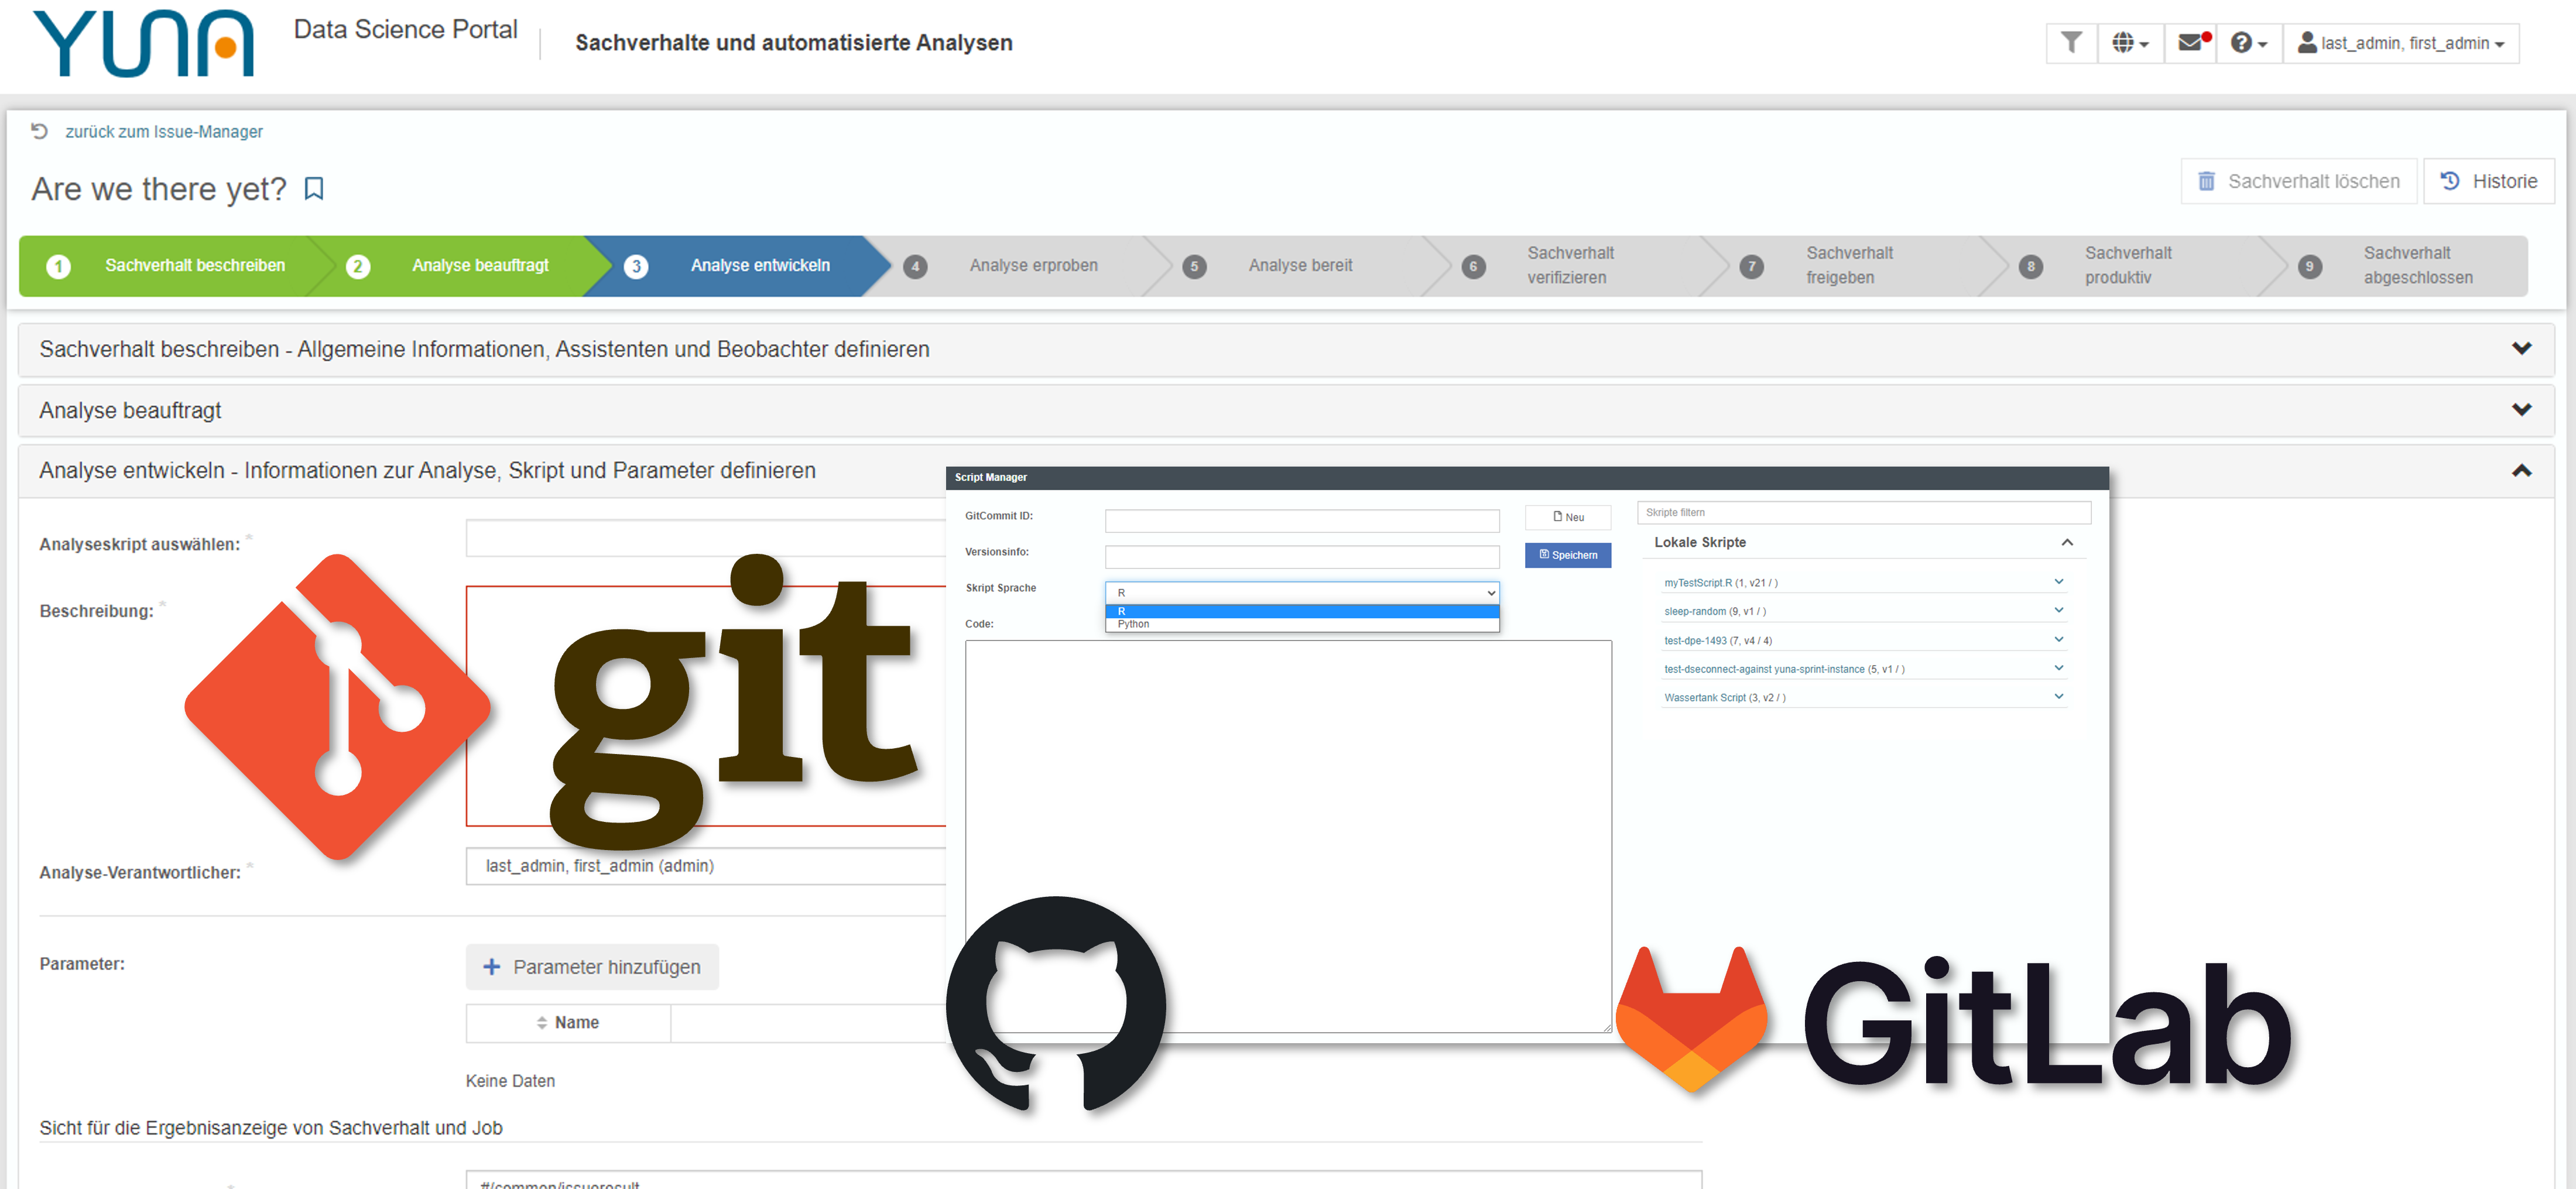
Task: Open the globe language menu
Action: click(x=2130, y=43)
